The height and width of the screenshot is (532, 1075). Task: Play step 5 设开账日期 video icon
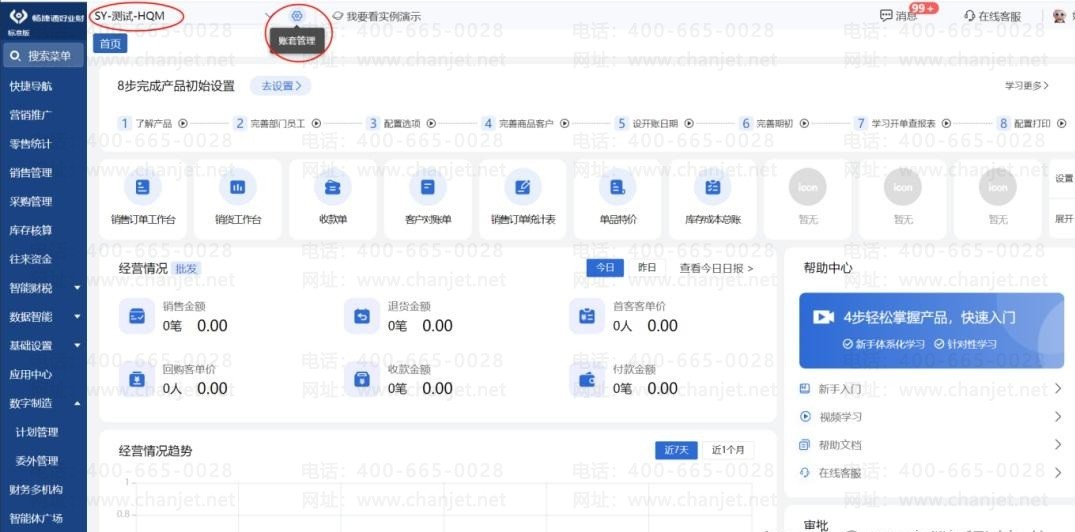click(690, 124)
